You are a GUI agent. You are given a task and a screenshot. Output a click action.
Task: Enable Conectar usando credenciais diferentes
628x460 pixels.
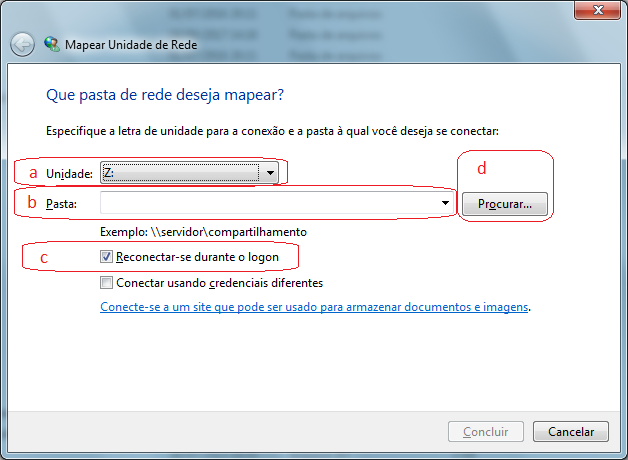(x=107, y=283)
